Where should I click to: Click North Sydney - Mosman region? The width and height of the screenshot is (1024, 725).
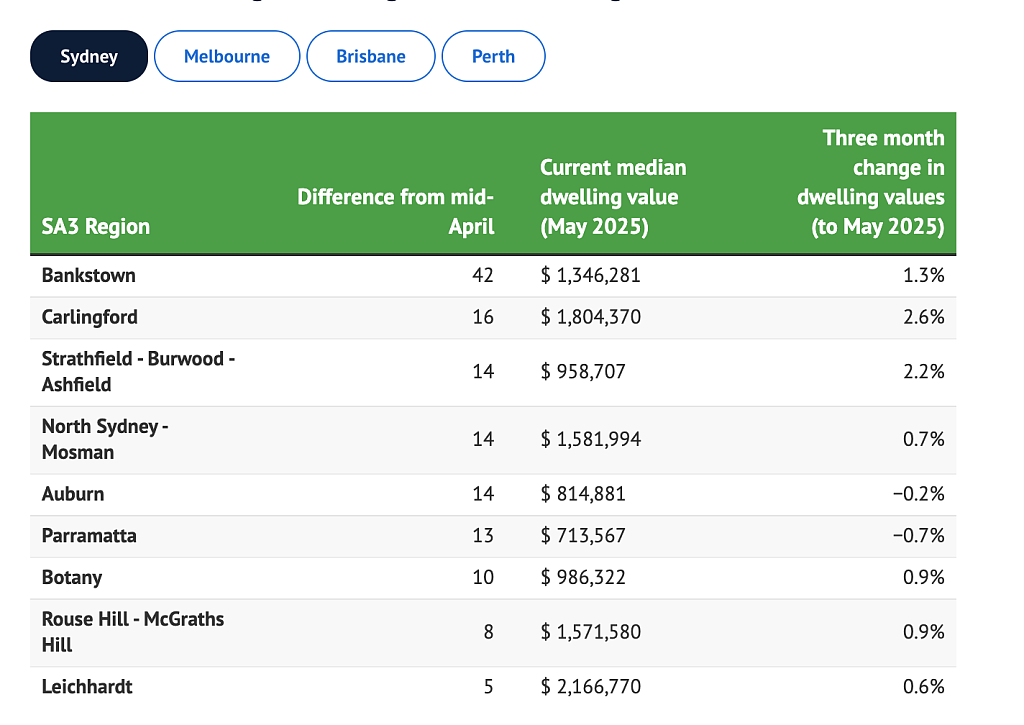coord(105,439)
